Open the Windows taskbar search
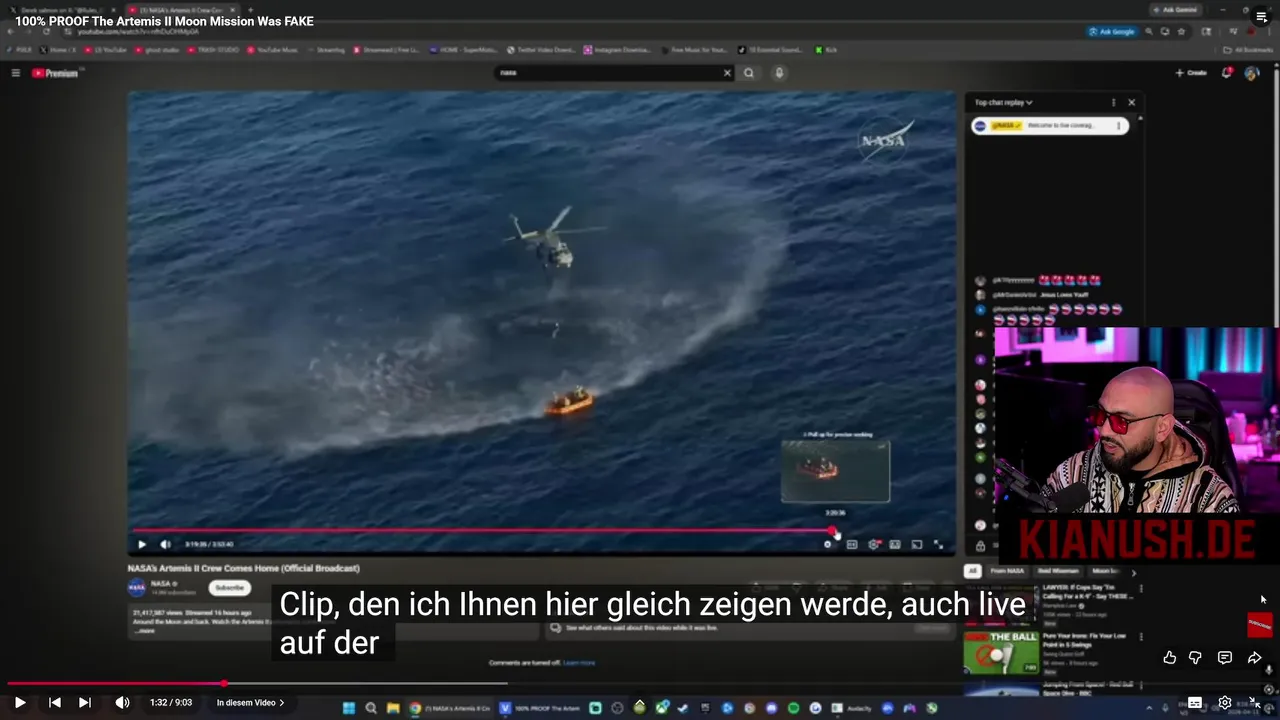The width and height of the screenshot is (1280, 720). [x=371, y=708]
